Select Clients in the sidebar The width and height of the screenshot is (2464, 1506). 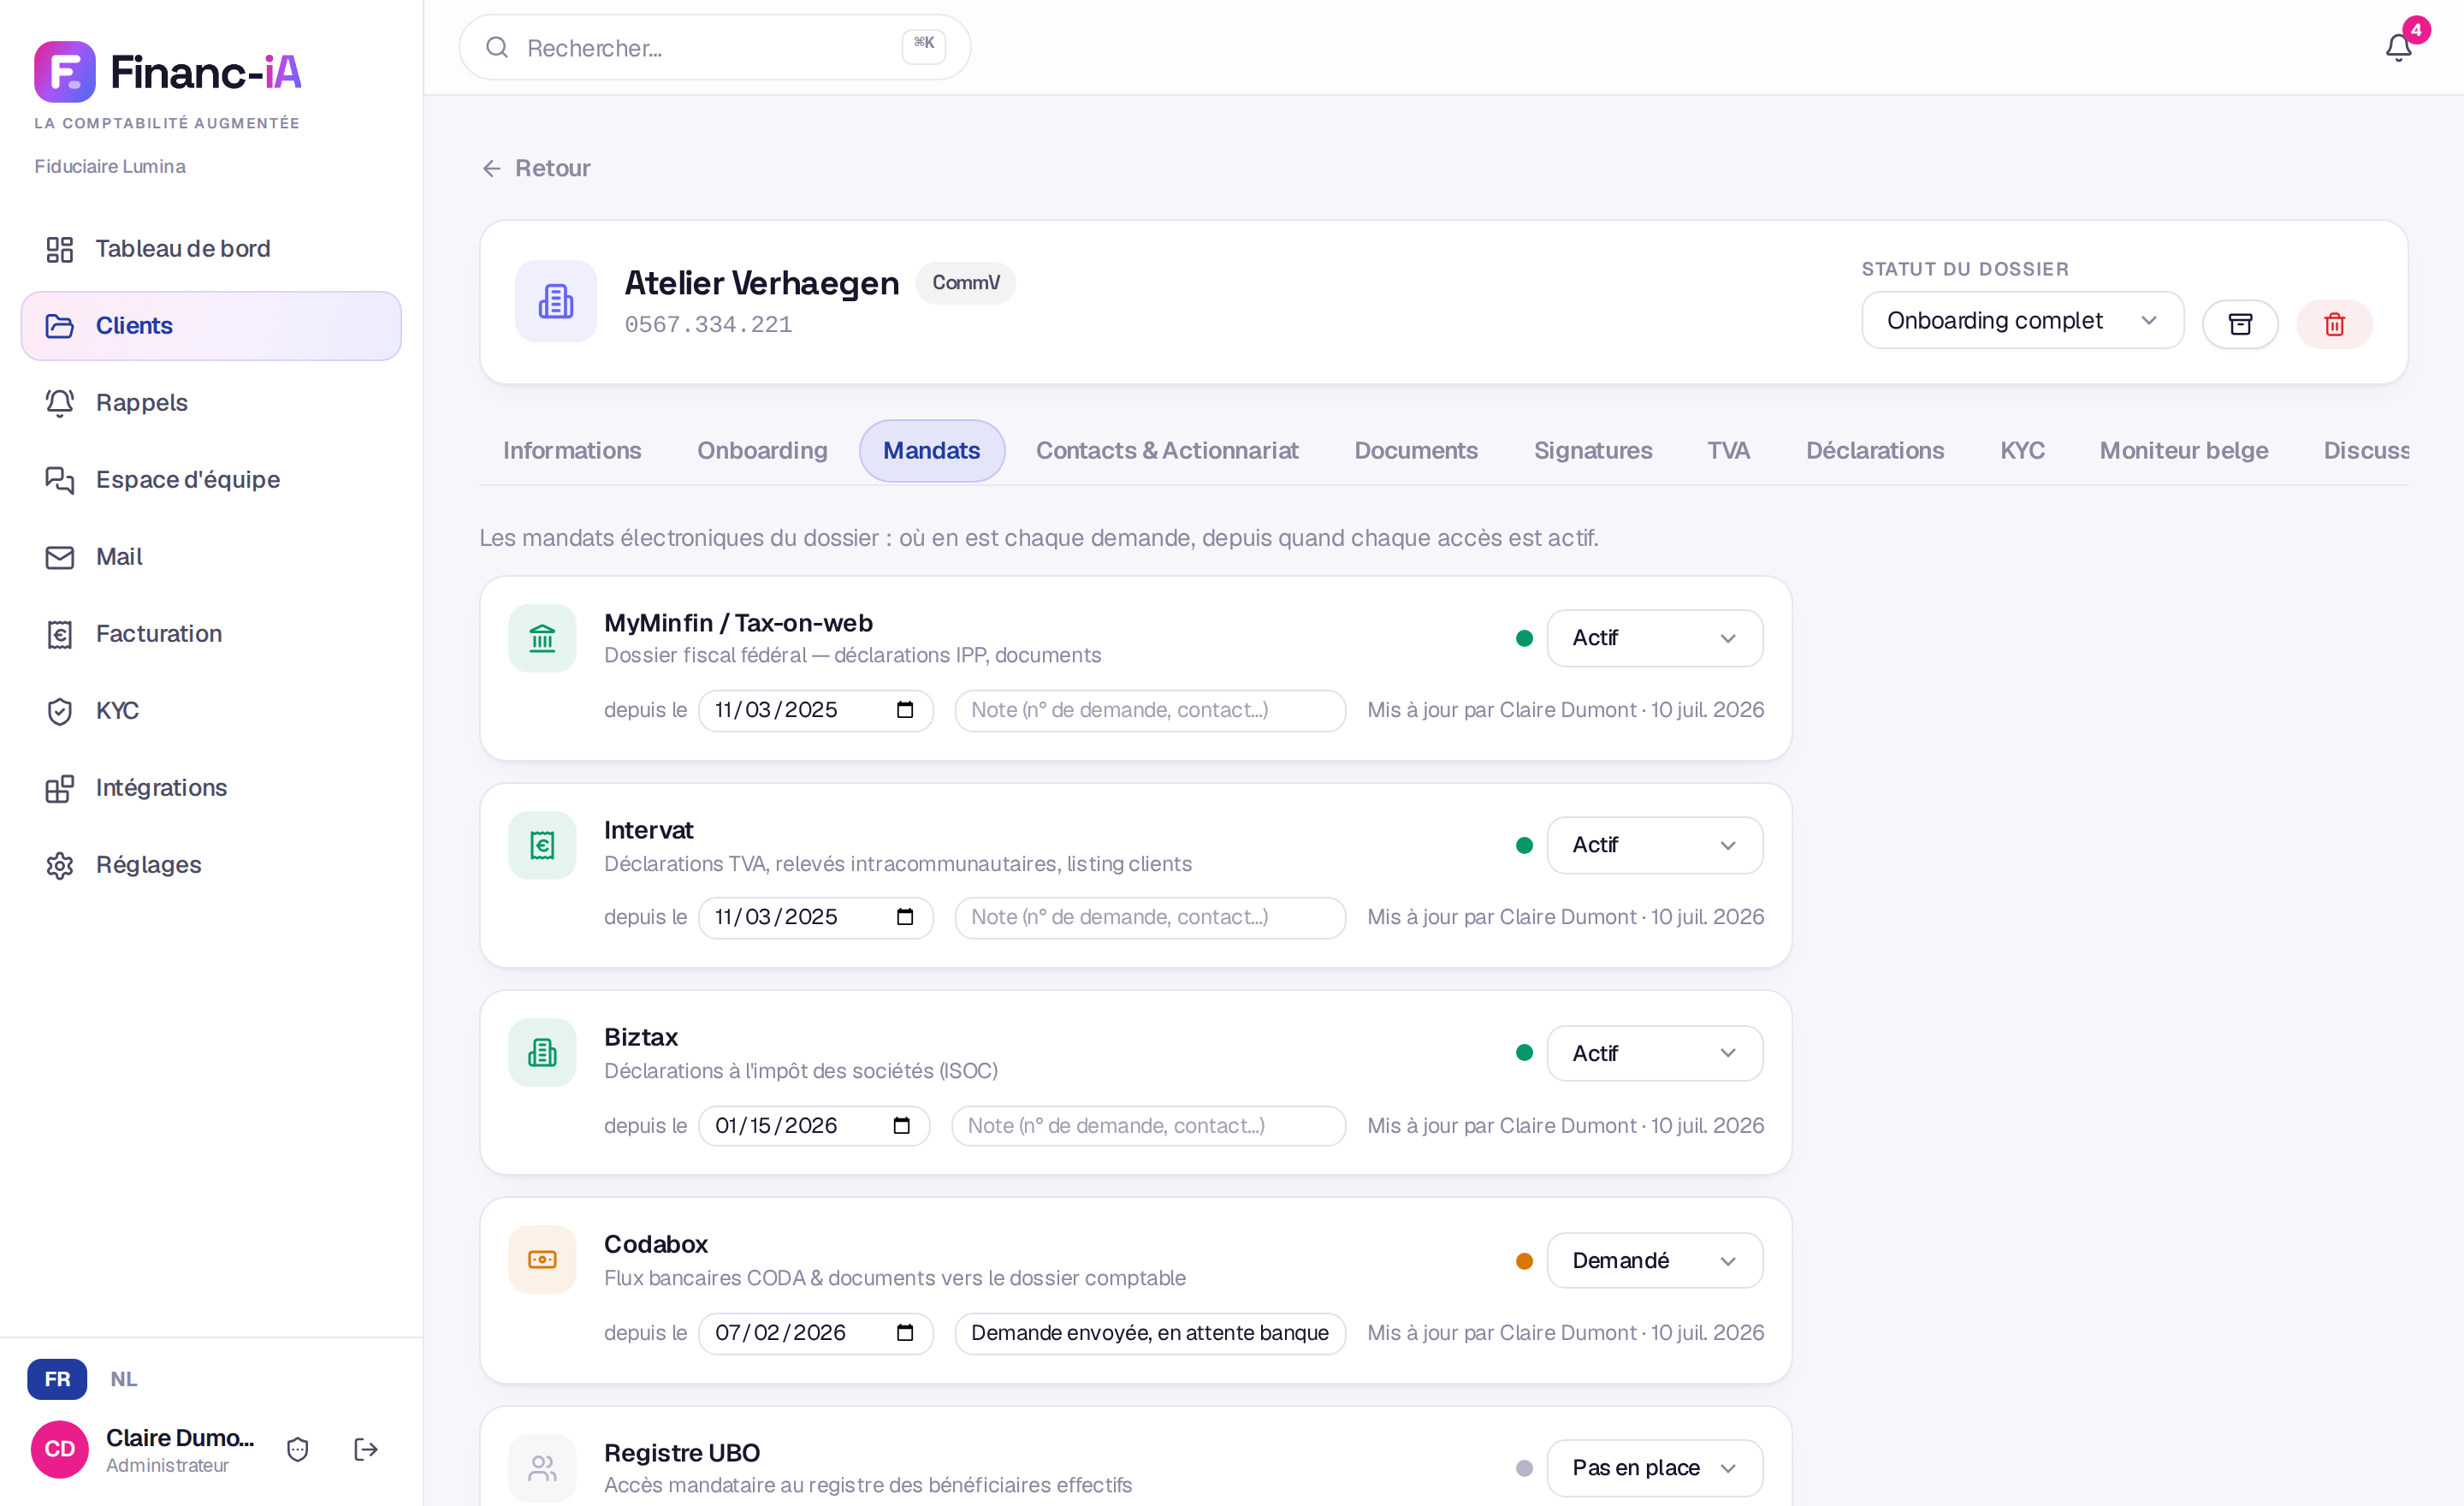pos(211,326)
